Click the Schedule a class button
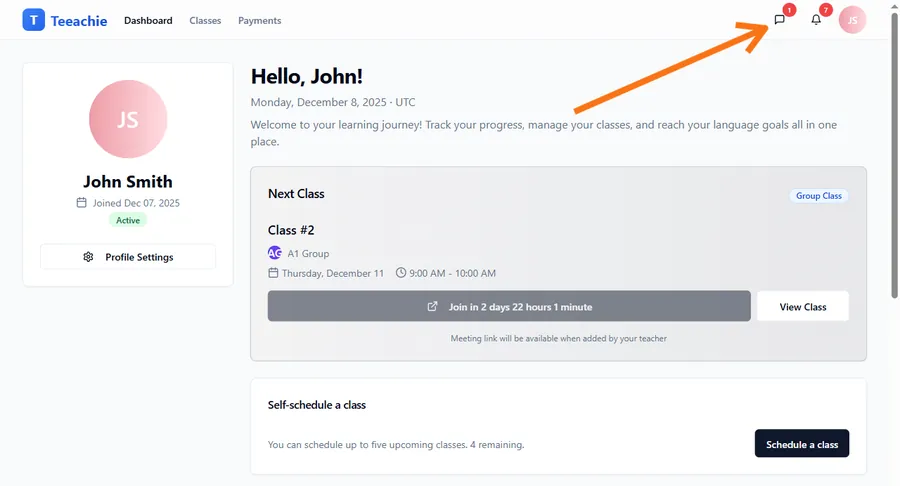900x486 pixels. point(801,444)
